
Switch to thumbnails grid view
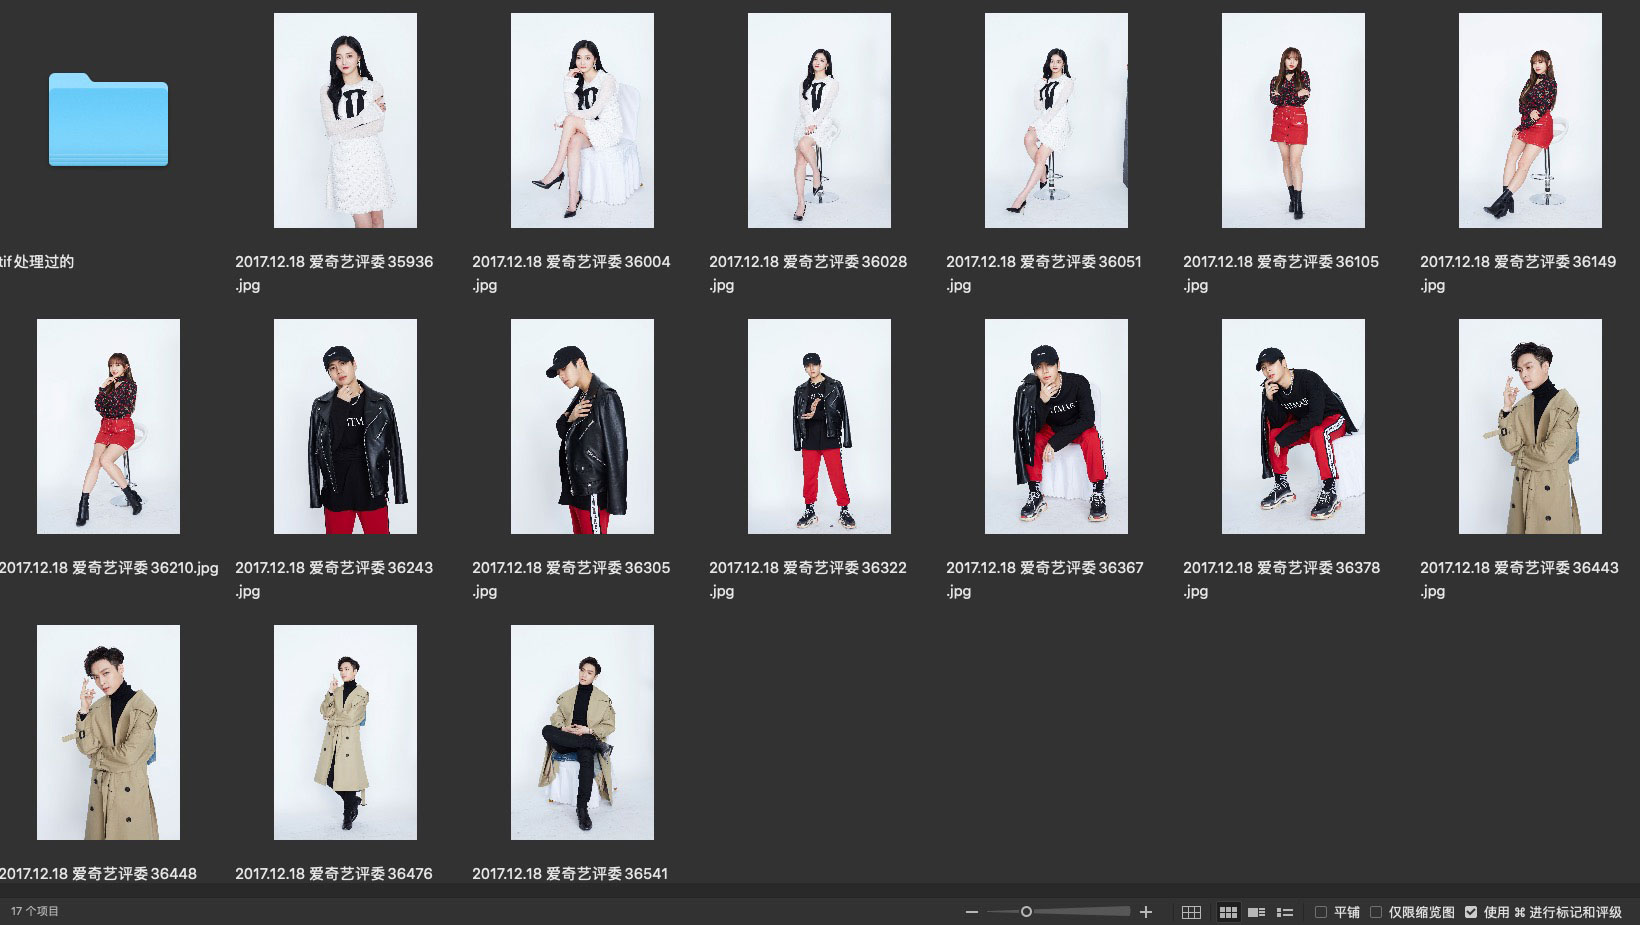[x=1228, y=912]
